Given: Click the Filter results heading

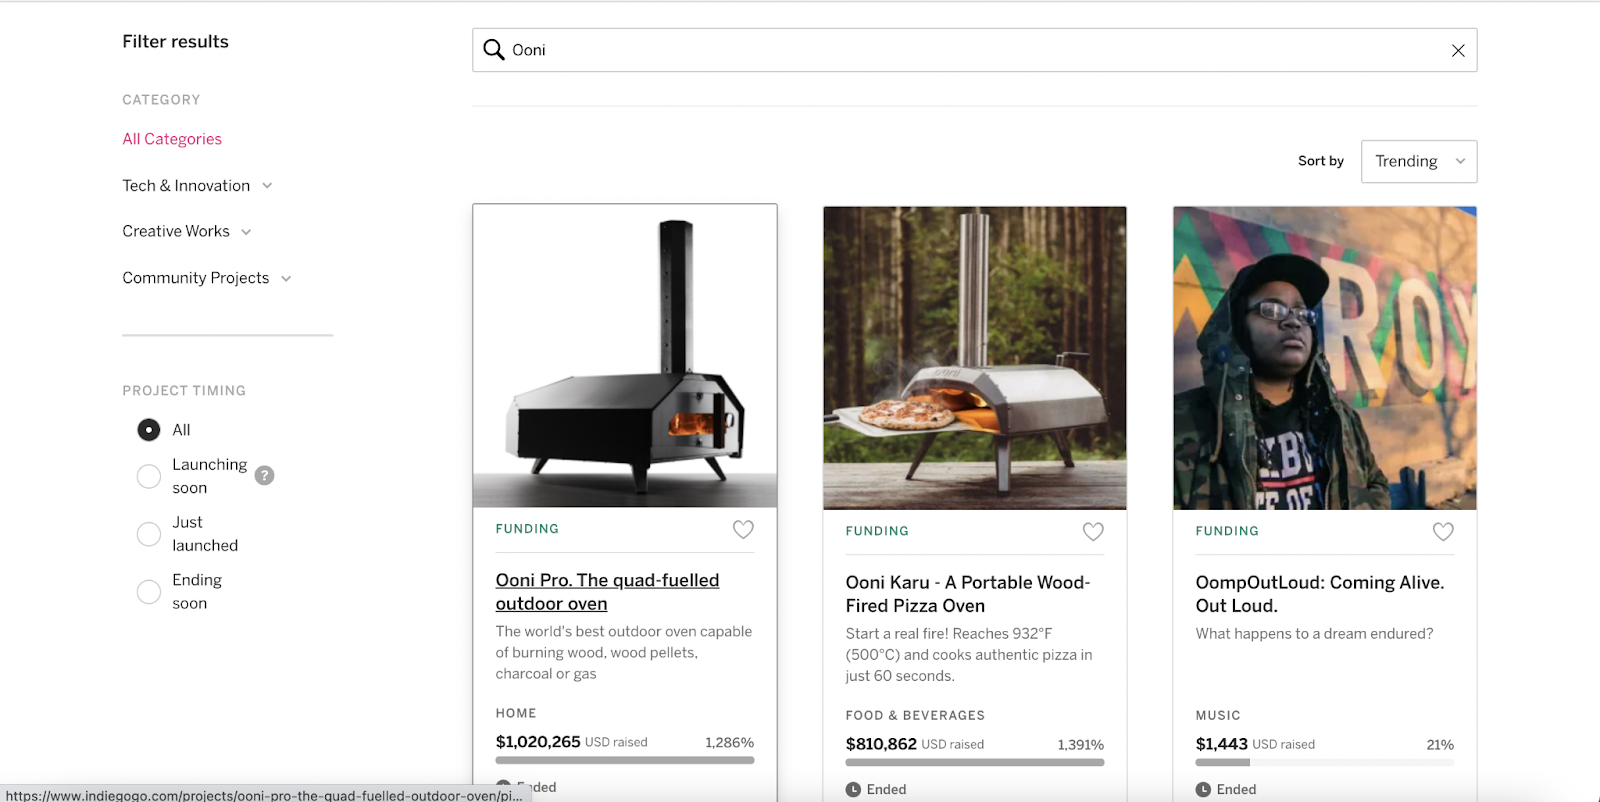Looking at the screenshot, I should pyautogui.click(x=176, y=42).
